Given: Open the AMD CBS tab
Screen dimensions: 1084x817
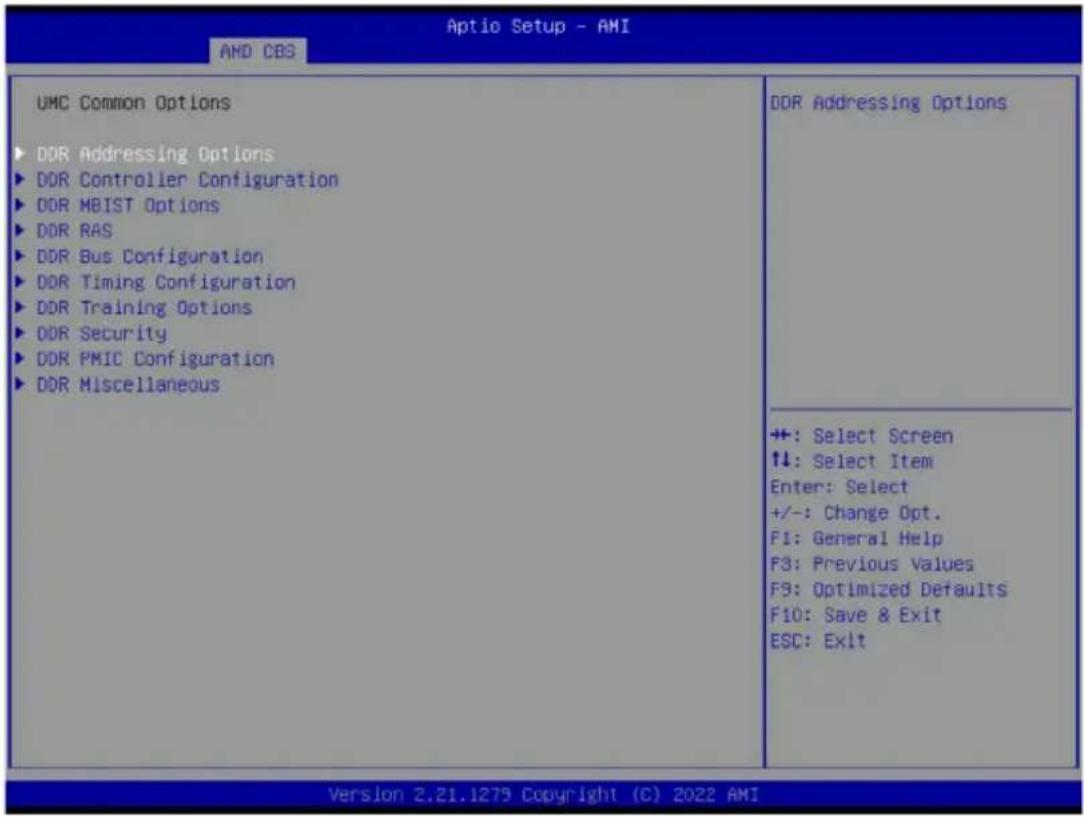Looking at the screenshot, I should point(258,51).
